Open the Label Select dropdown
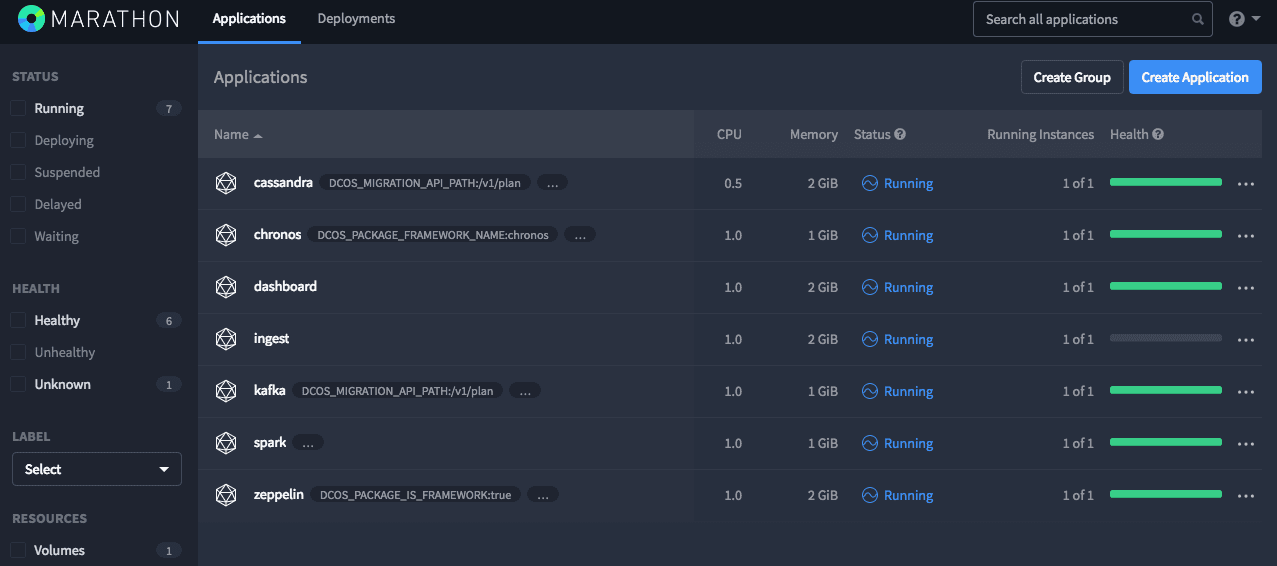Image resolution: width=1277 pixels, height=566 pixels. 97,469
